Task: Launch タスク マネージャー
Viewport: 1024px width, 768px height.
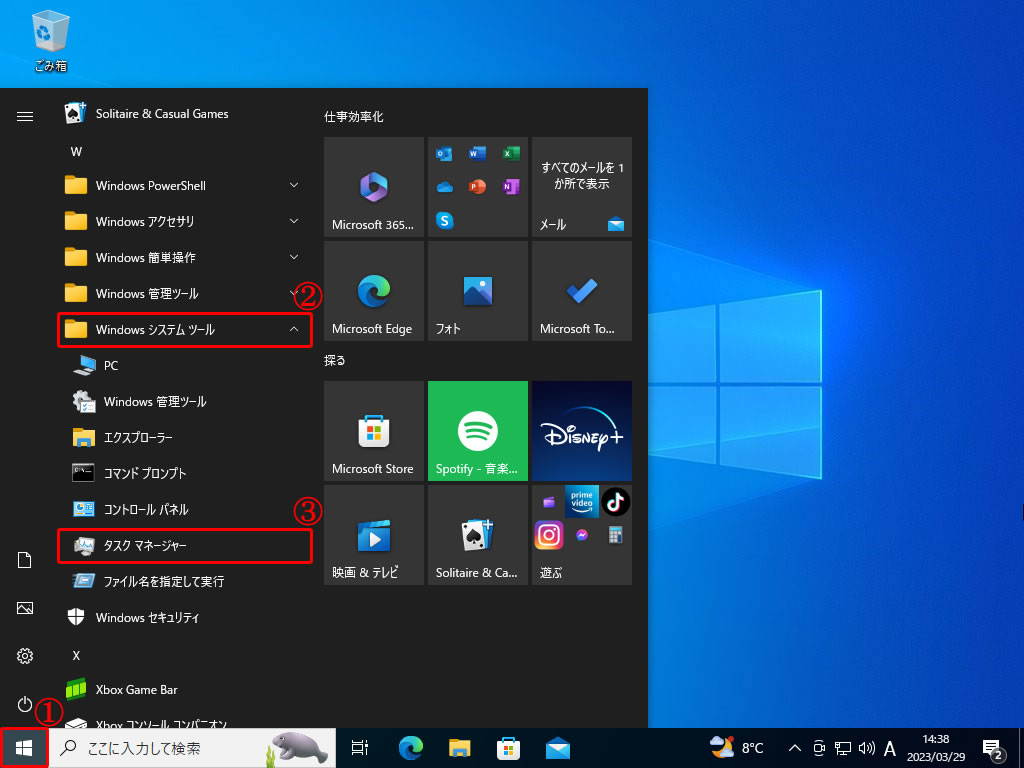Action: [x=185, y=545]
